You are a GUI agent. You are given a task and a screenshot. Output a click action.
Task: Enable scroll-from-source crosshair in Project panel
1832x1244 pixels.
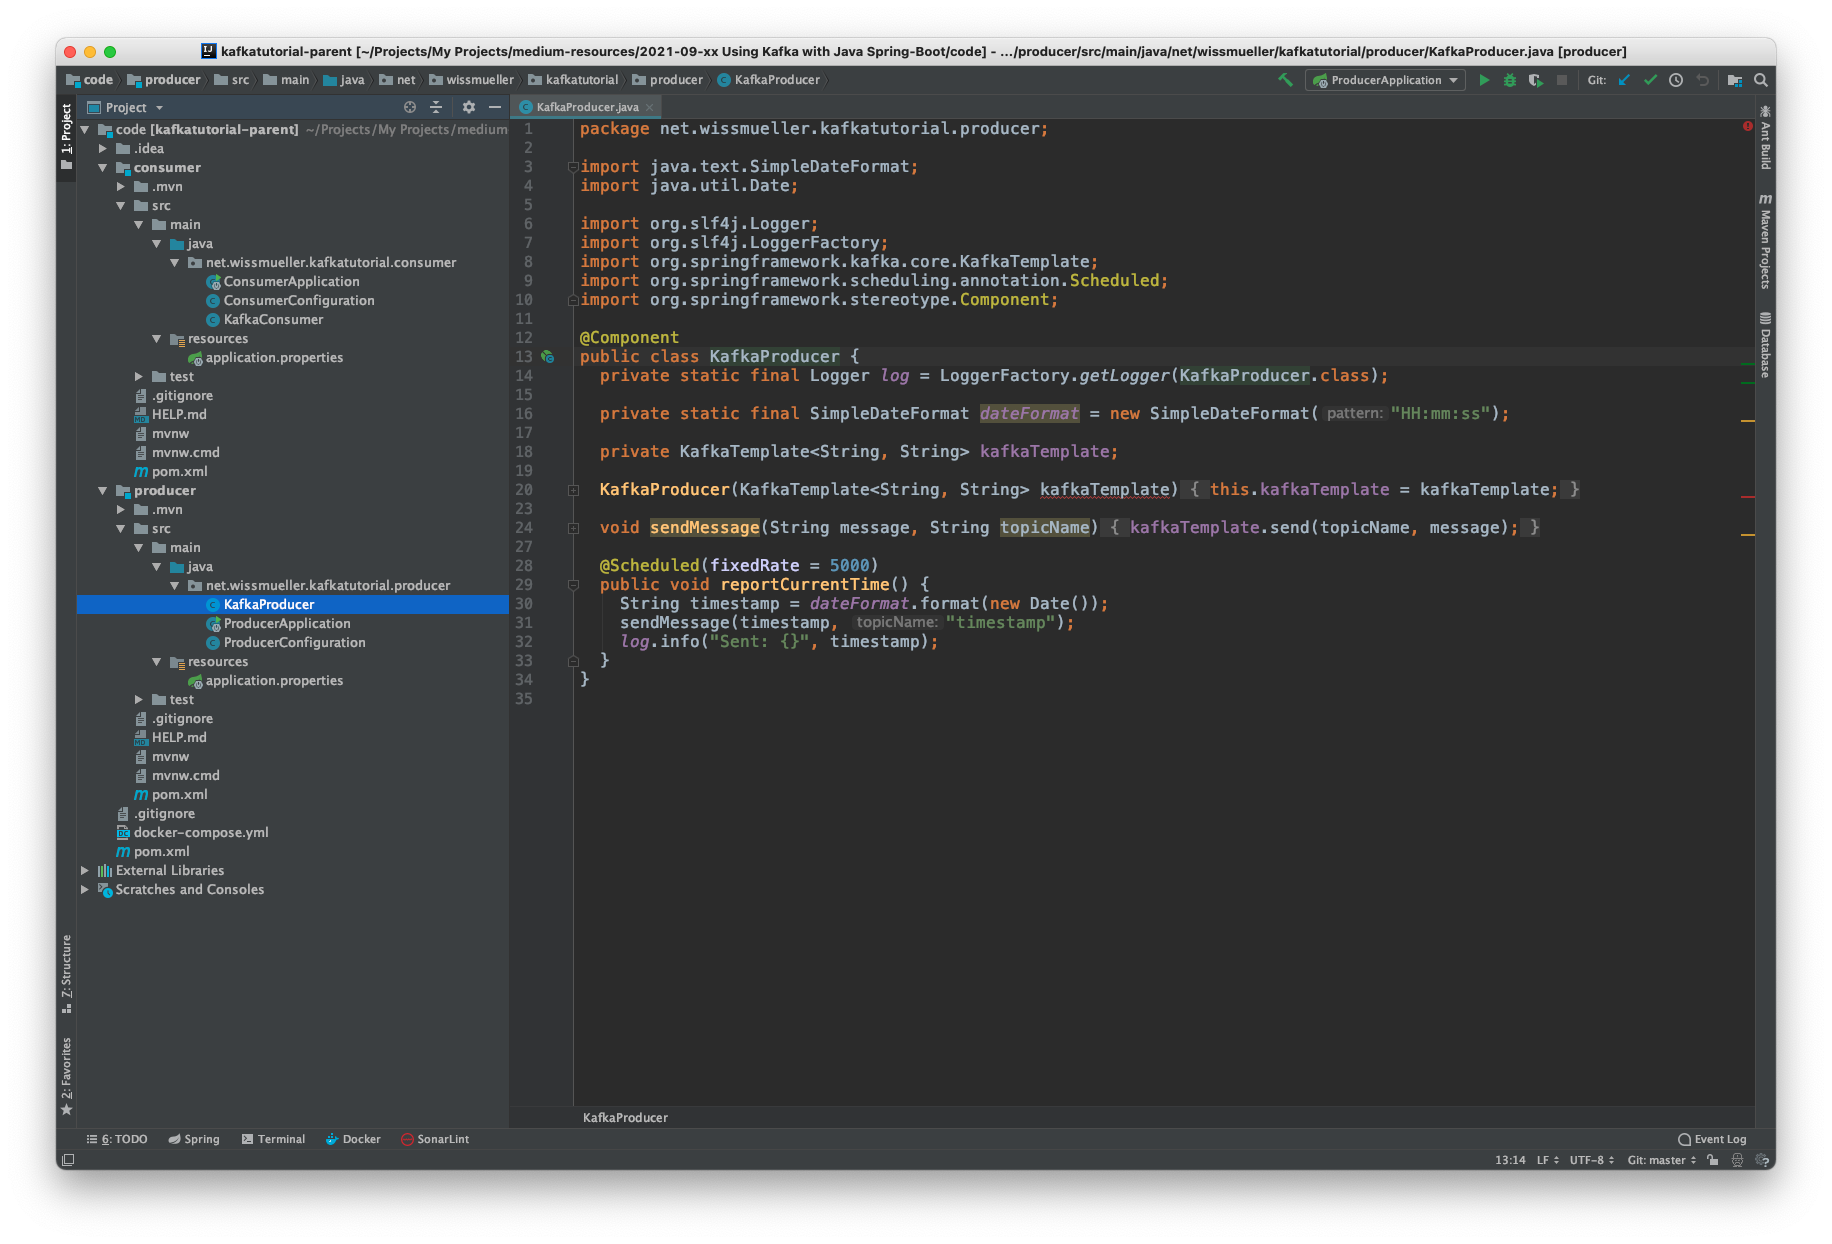[x=409, y=107]
